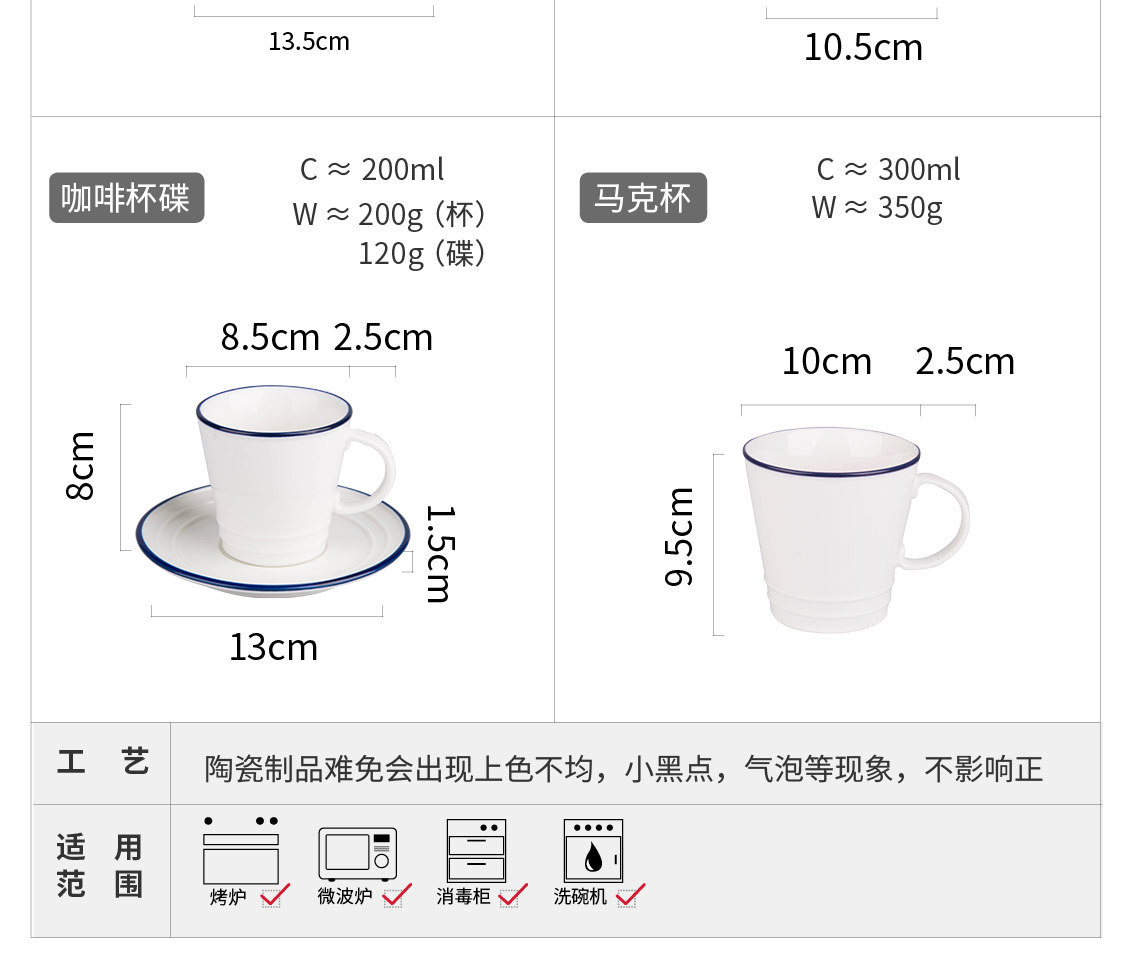Select the 马克杯 gray label

[643, 197]
